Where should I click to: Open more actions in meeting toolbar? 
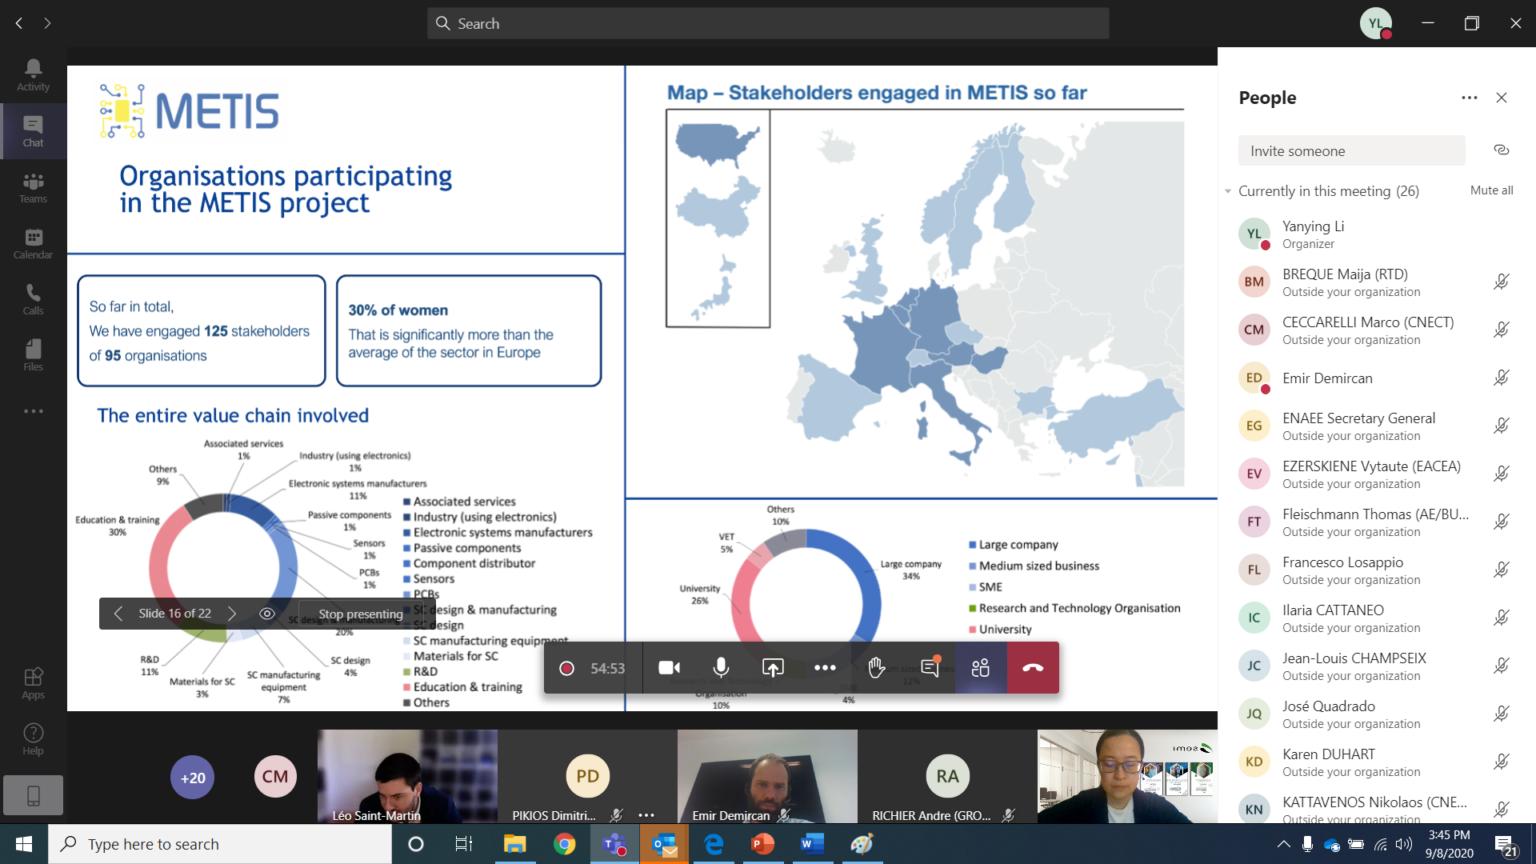click(825, 668)
